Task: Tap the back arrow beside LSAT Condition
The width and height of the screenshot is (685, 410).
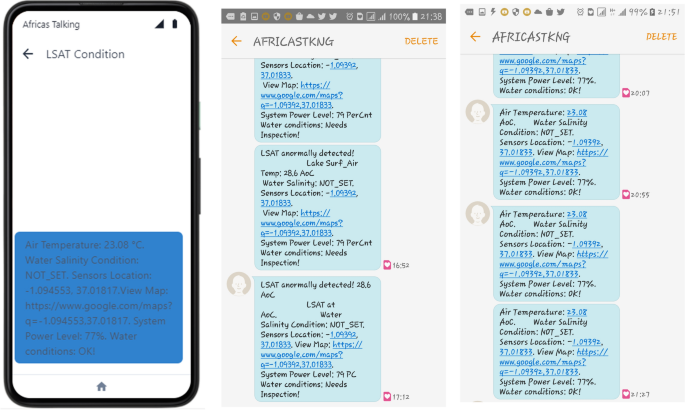Action: pos(28,54)
